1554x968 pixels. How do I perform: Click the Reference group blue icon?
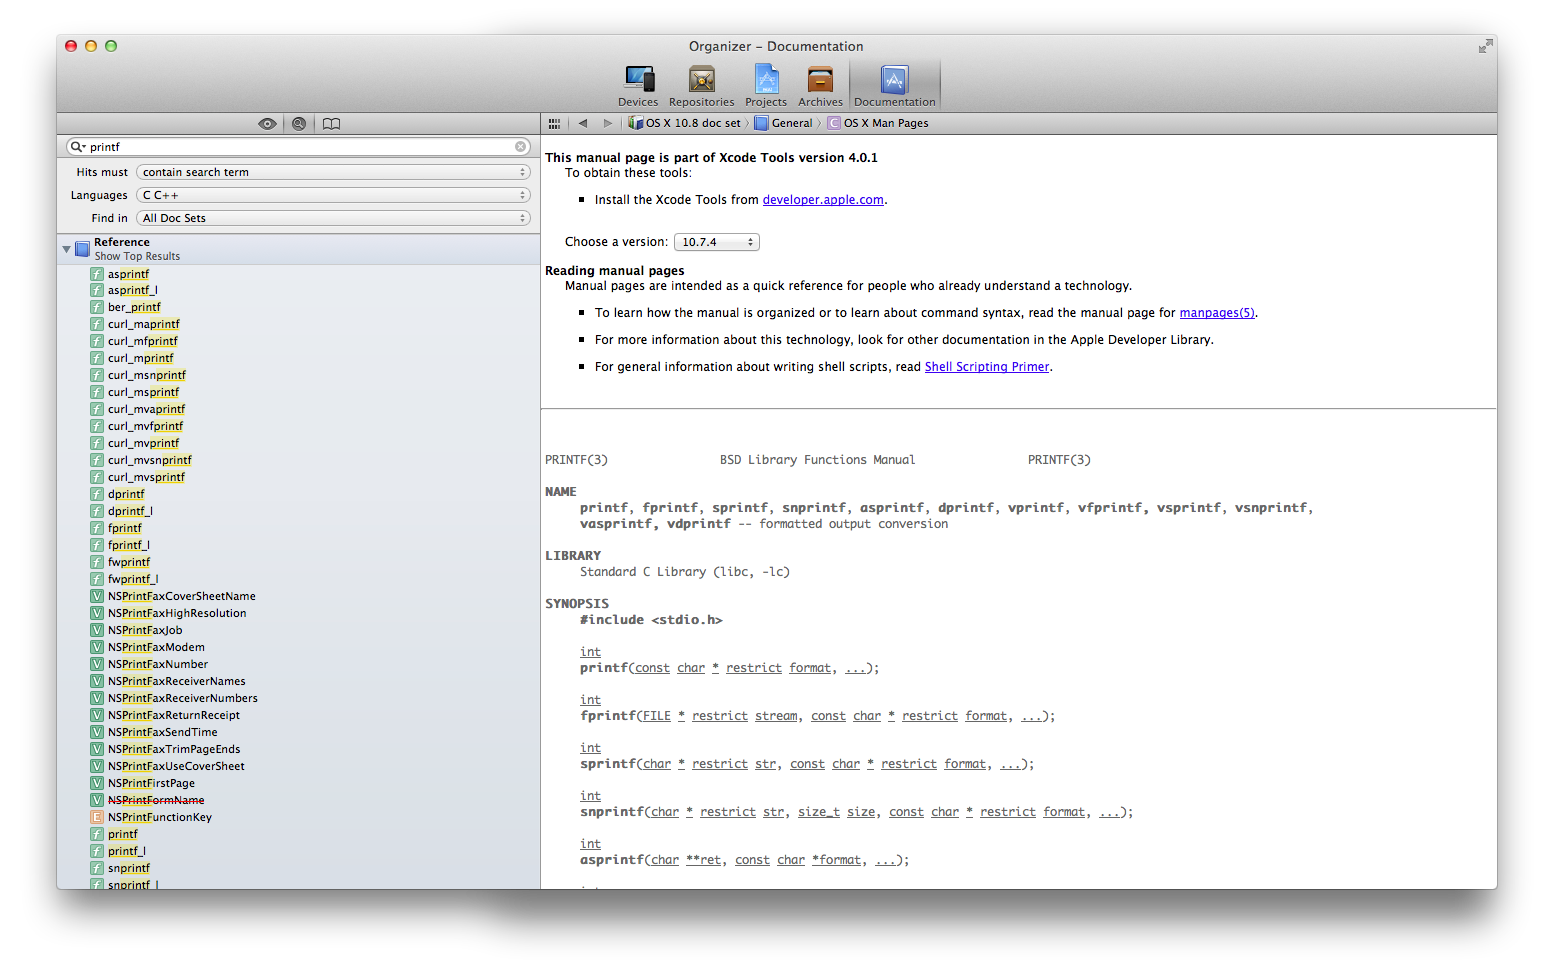pos(83,249)
